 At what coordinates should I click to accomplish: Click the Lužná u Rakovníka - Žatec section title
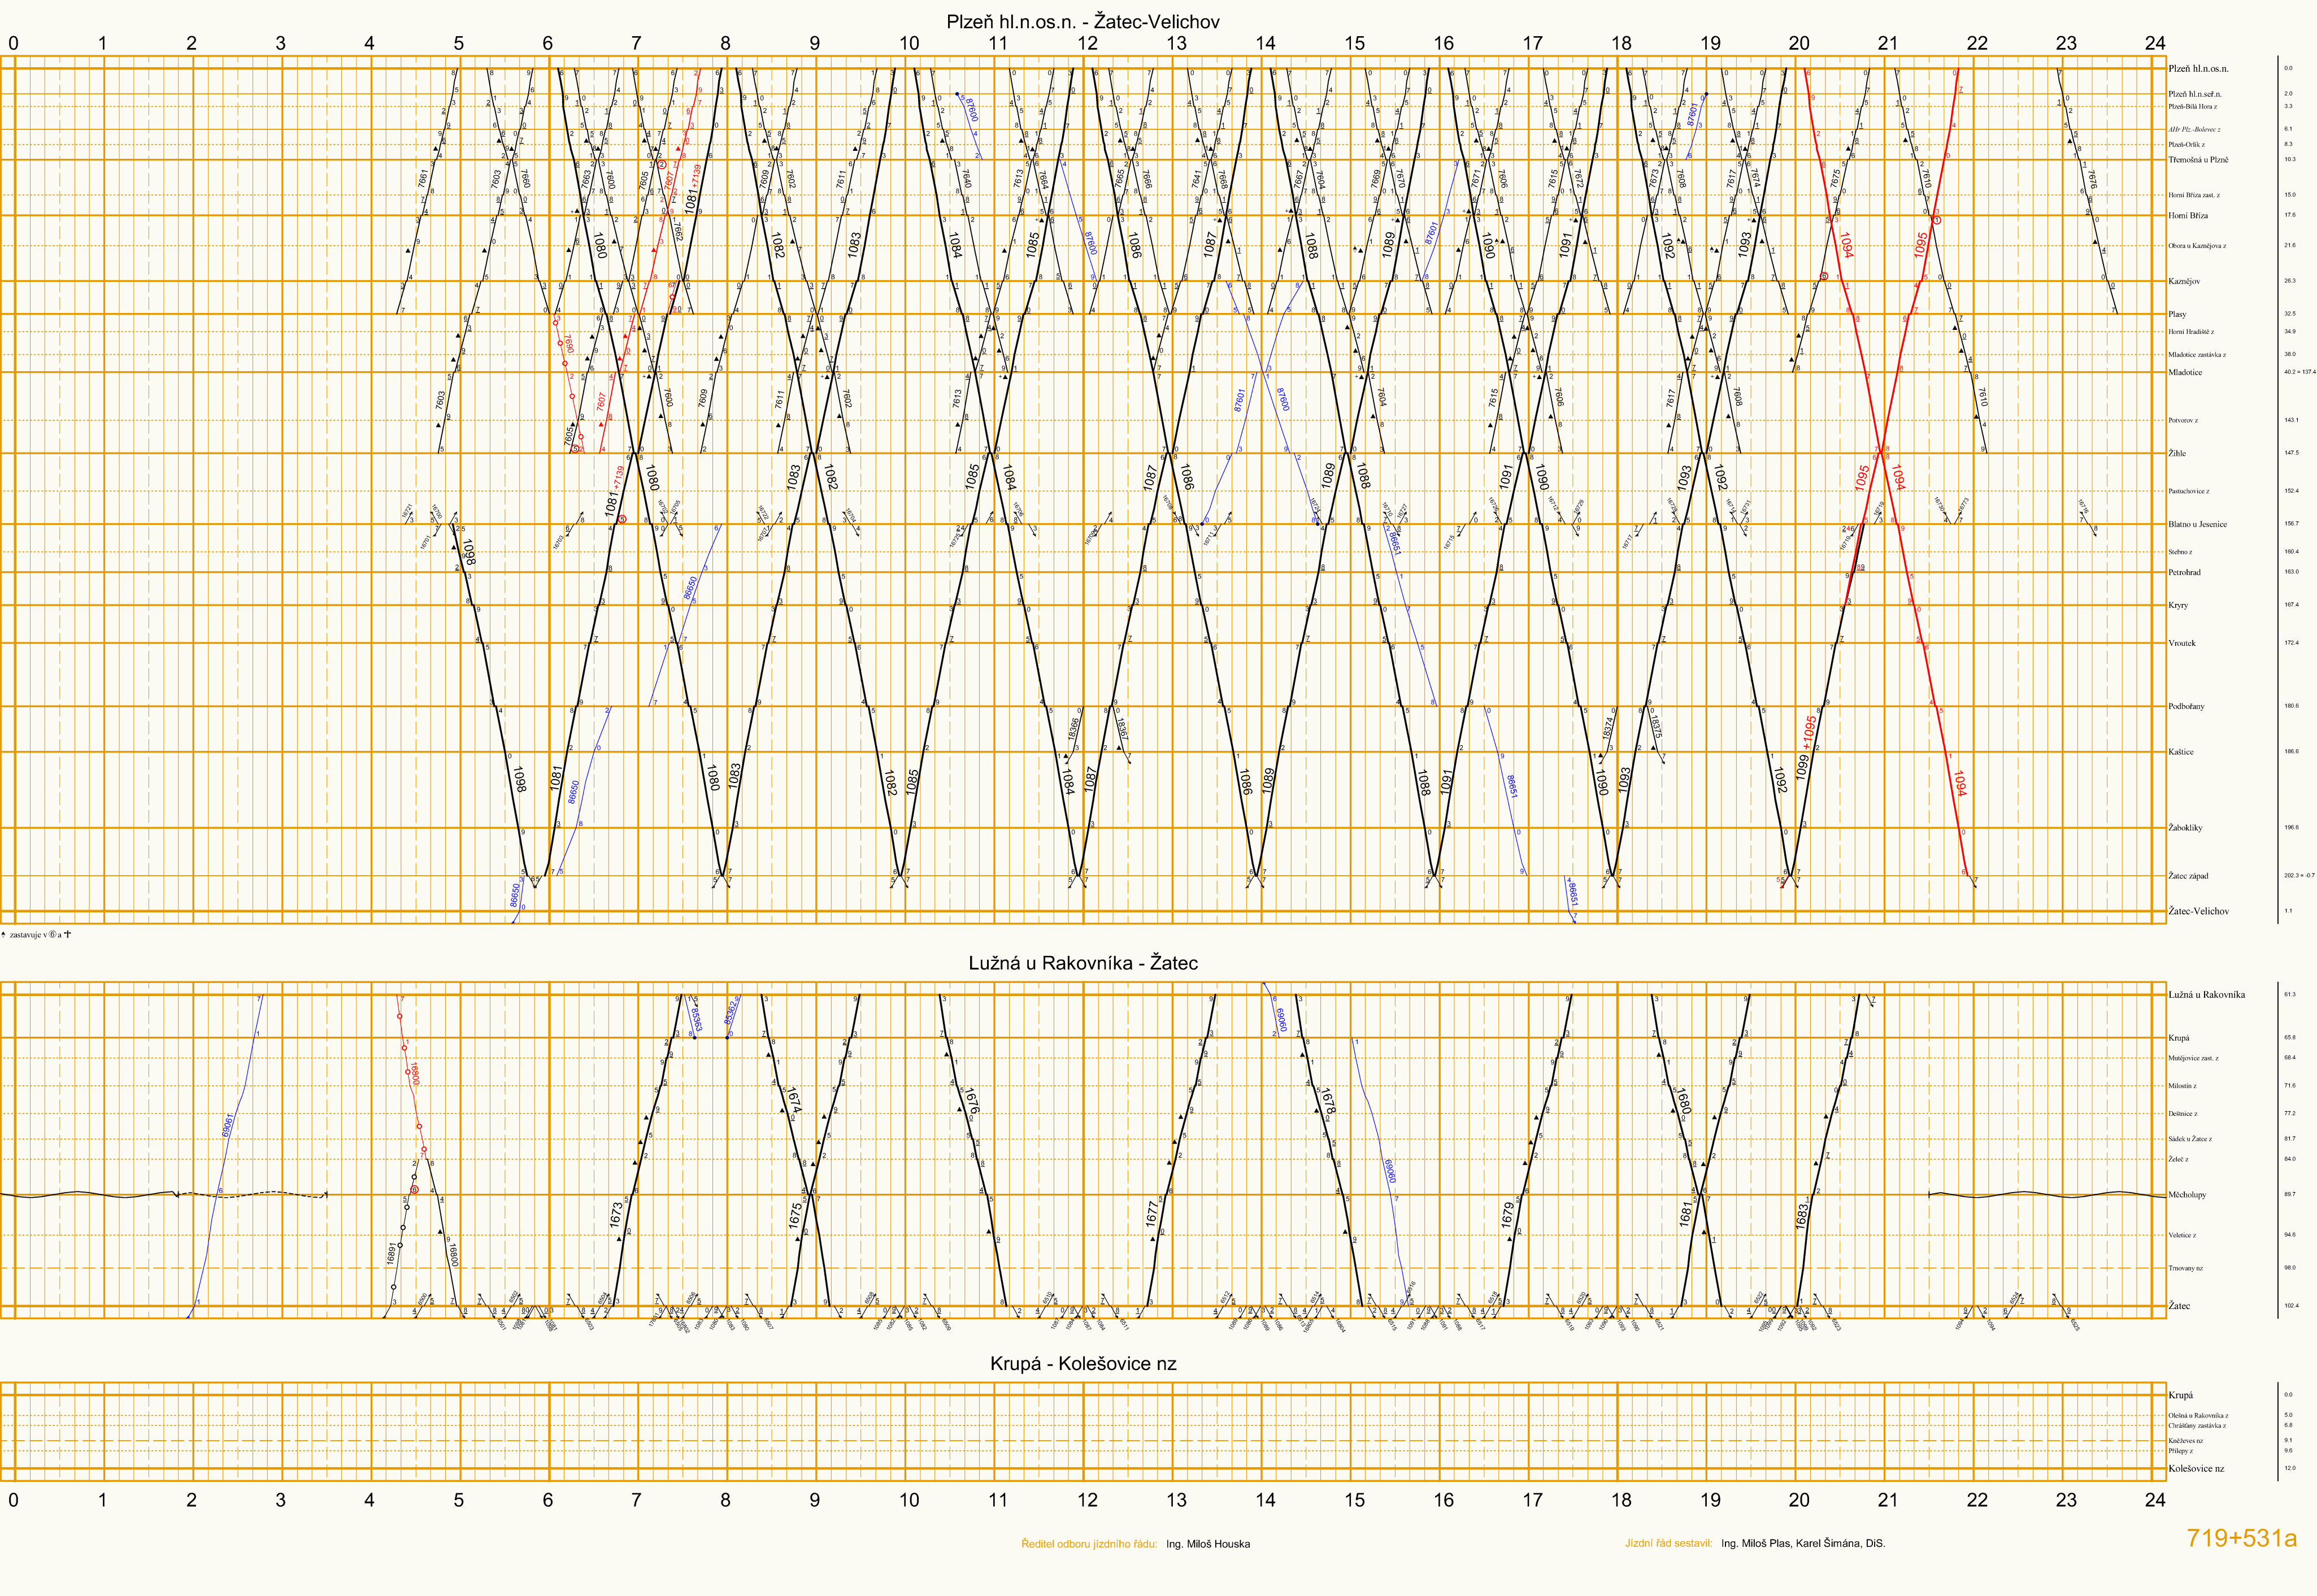tap(1082, 963)
